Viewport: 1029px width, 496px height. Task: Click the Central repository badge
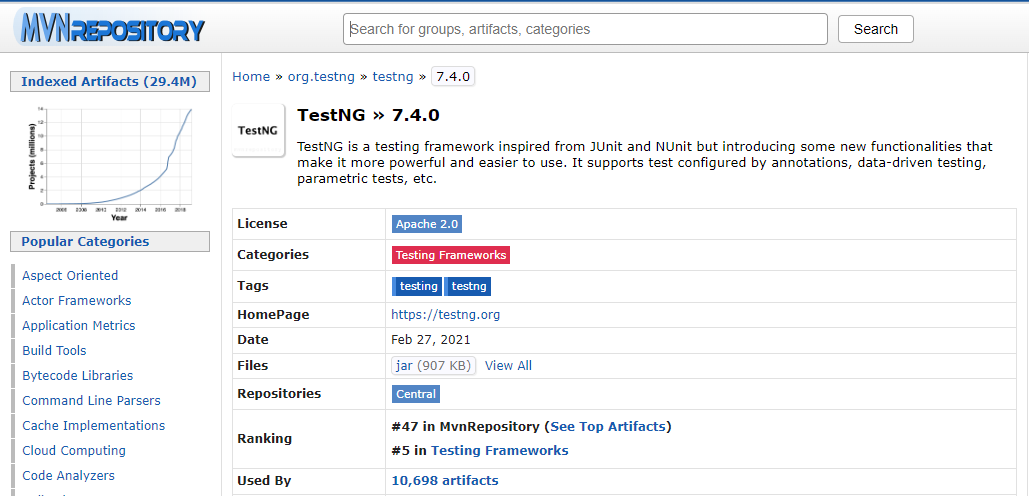pyautogui.click(x=416, y=394)
